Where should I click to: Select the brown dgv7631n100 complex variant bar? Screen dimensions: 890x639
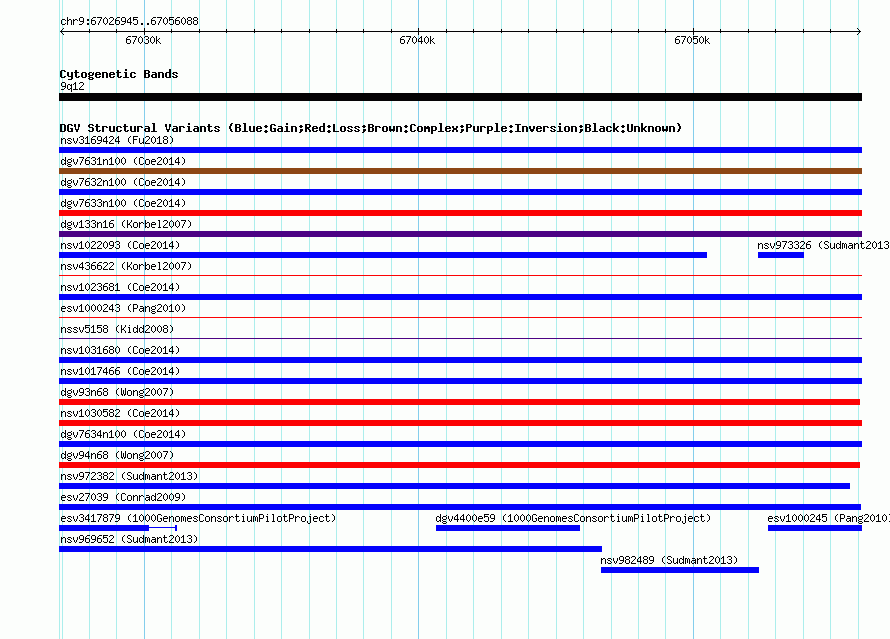[460, 171]
